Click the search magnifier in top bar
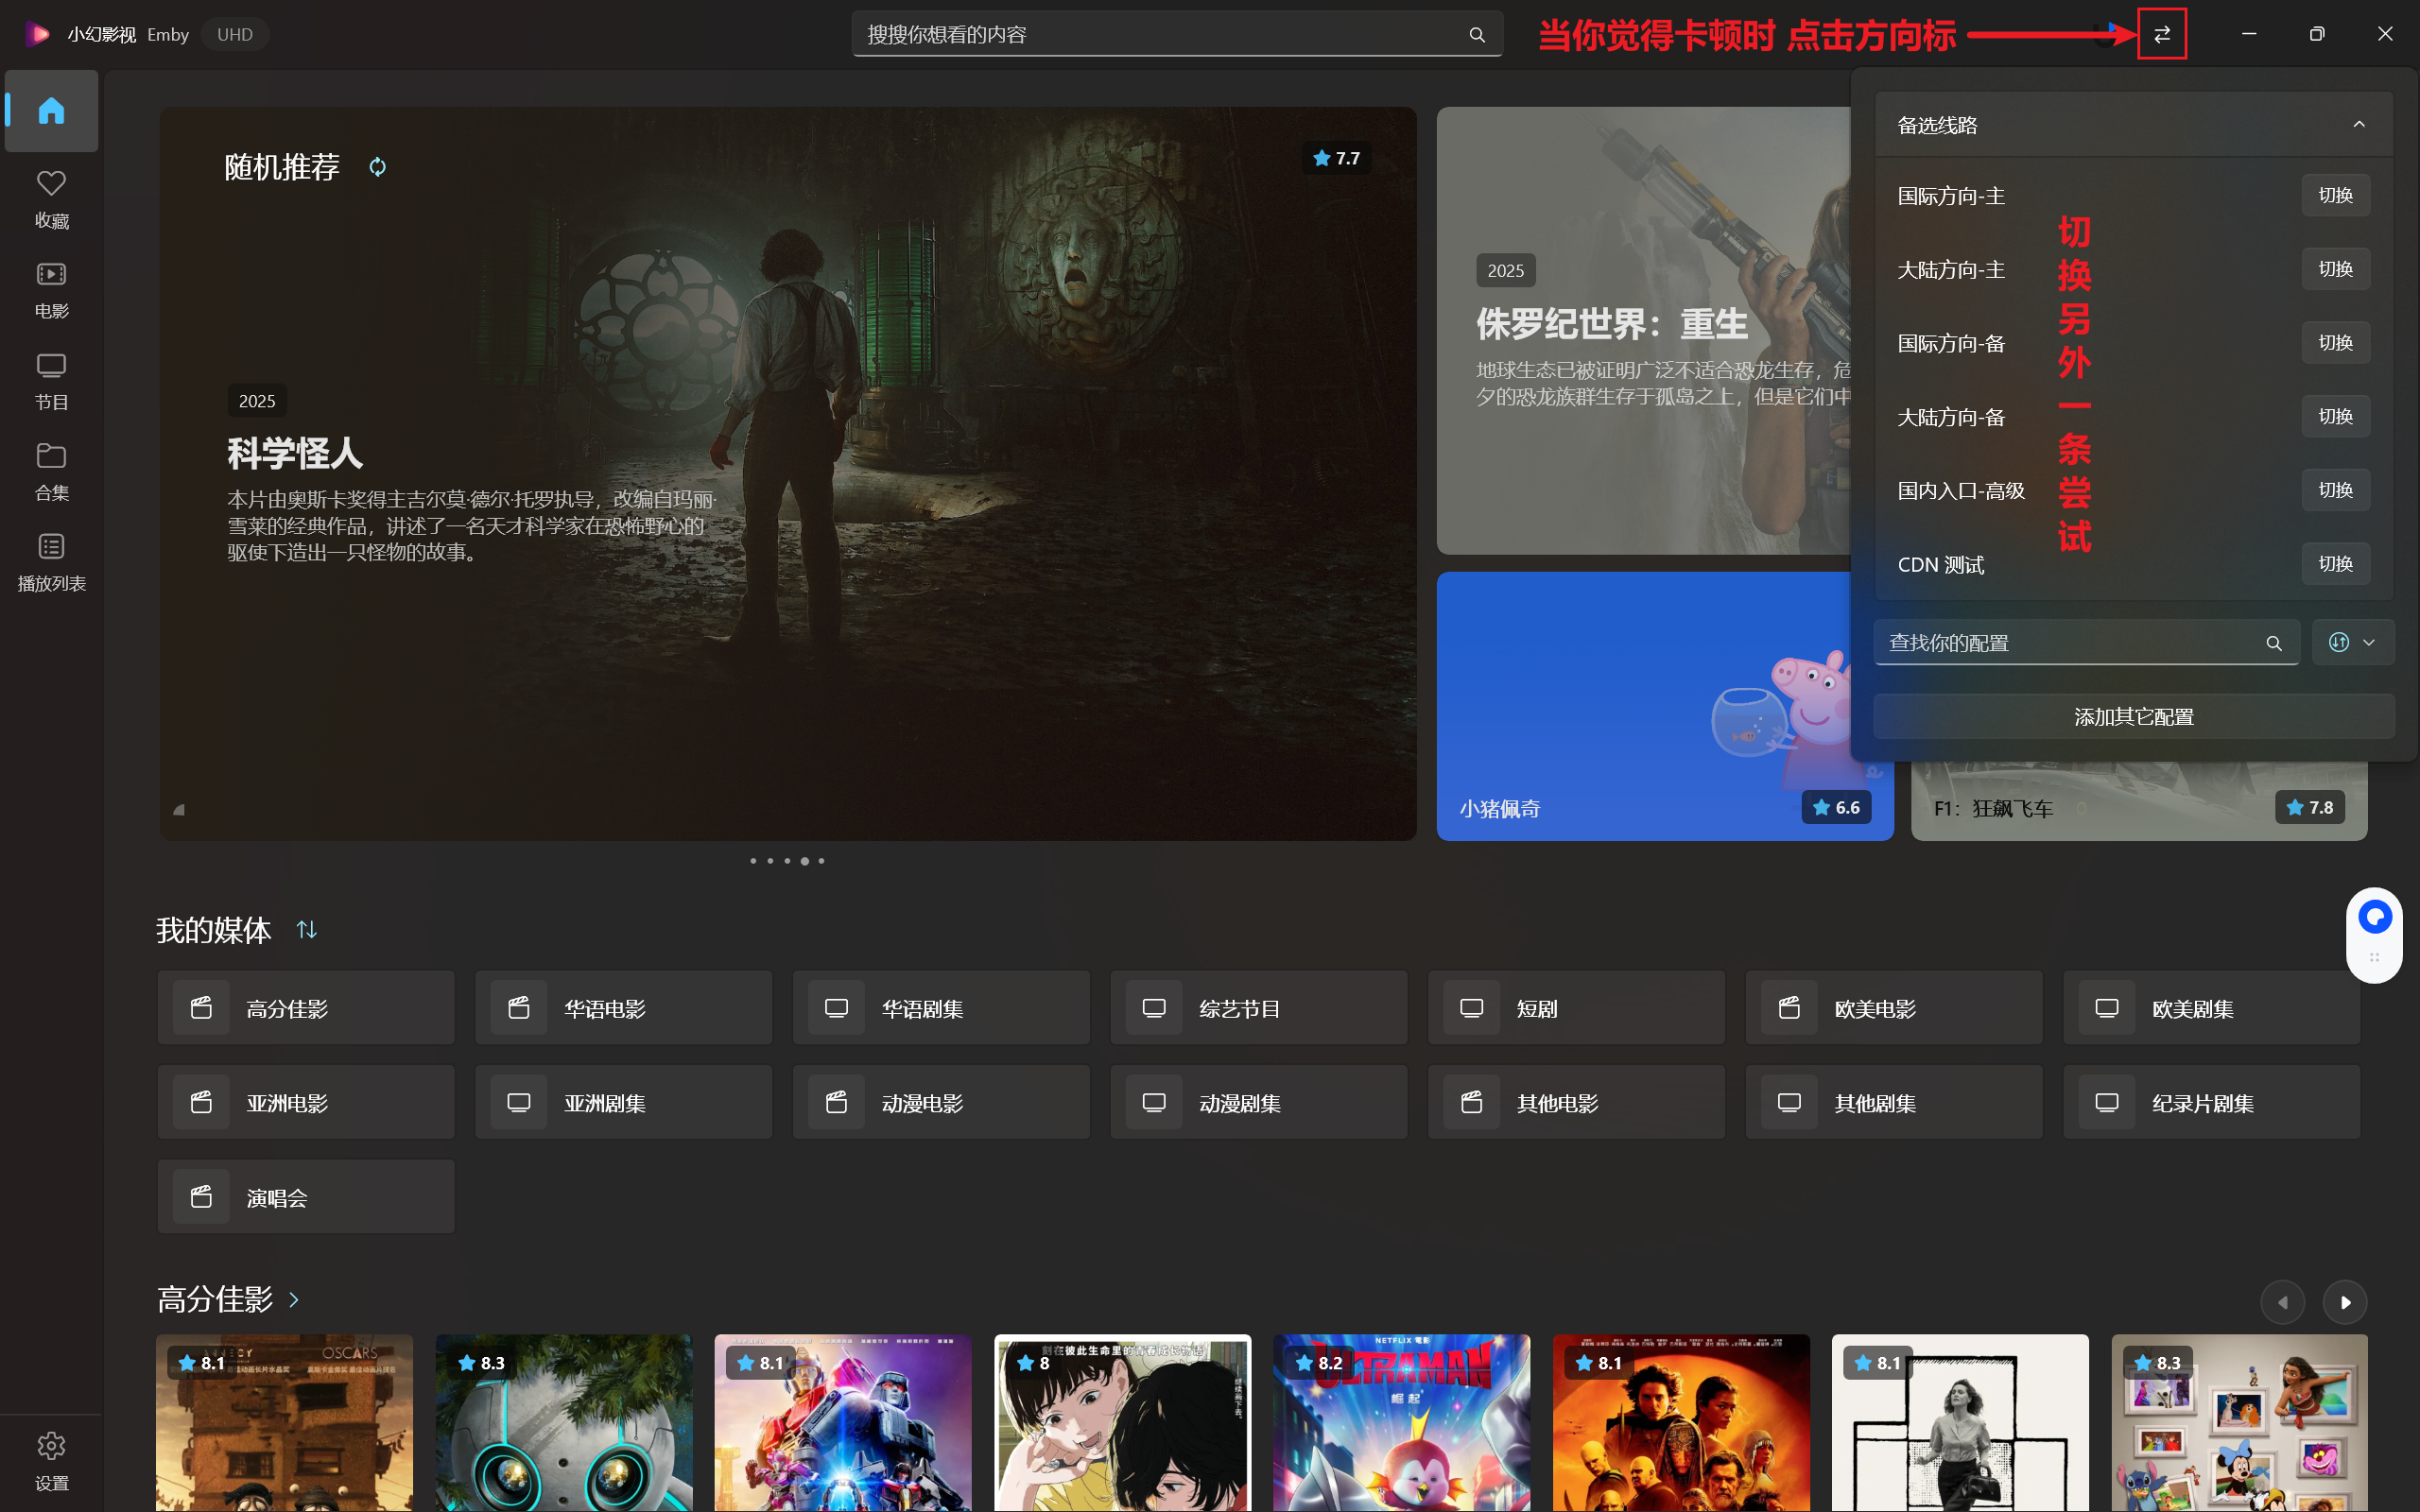Image resolution: width=2420 pixels, height=1512 pixels. pyautogui.click(x=1476, y=35)
